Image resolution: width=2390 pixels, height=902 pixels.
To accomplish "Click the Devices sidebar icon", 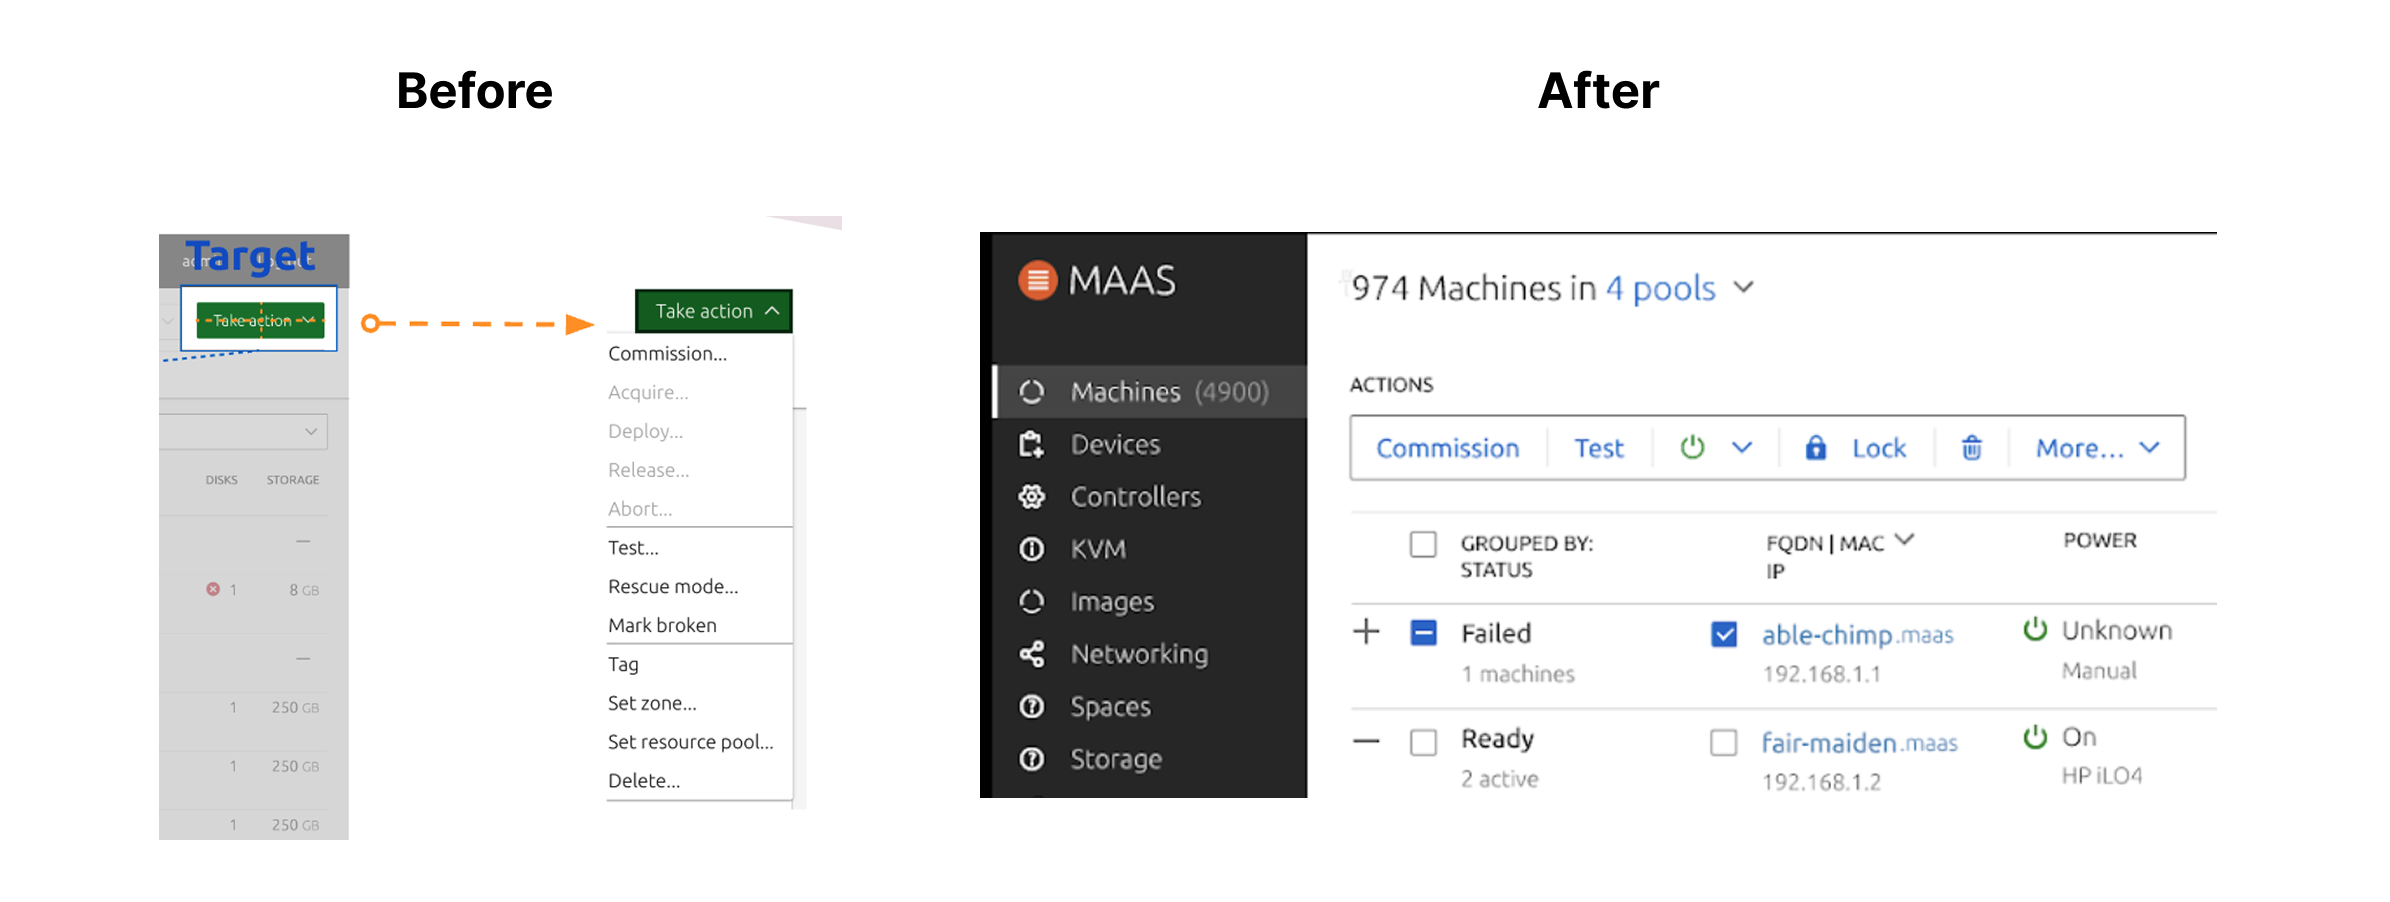I will click(x=1031, y=444).
